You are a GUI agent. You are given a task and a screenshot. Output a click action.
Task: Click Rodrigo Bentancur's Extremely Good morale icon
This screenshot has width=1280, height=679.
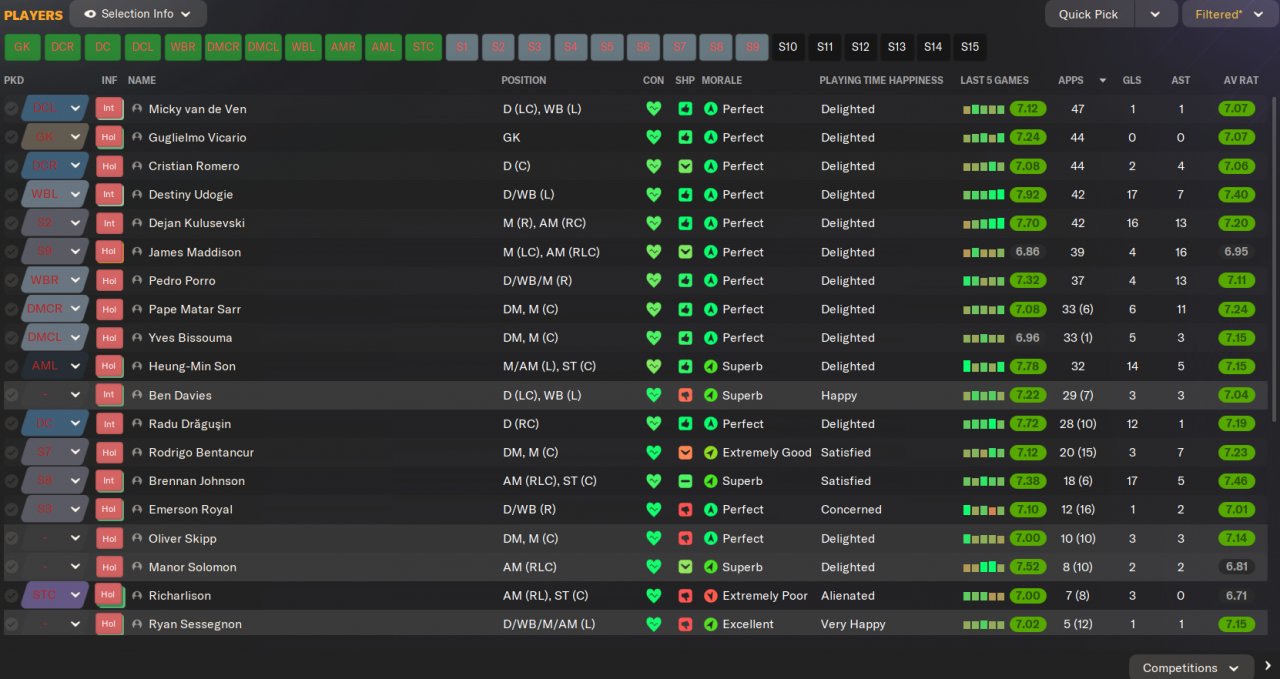pos(711,453)
